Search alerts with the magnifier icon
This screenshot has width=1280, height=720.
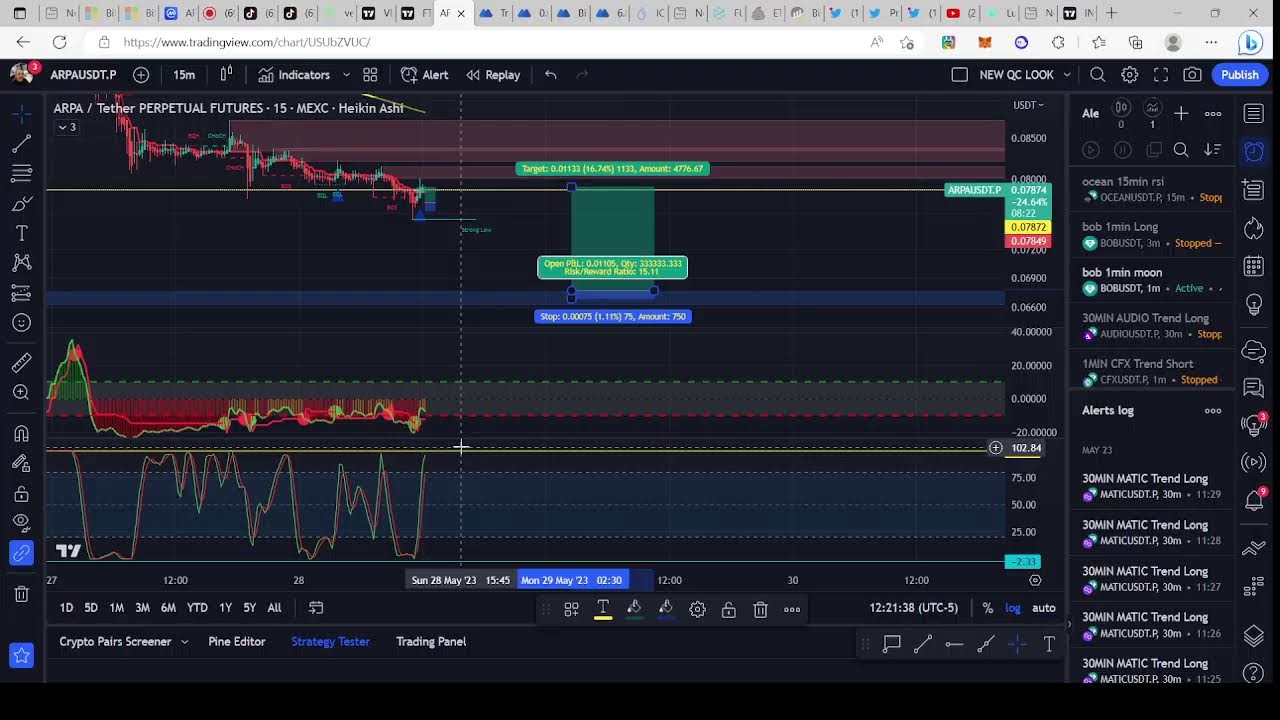1181,150
